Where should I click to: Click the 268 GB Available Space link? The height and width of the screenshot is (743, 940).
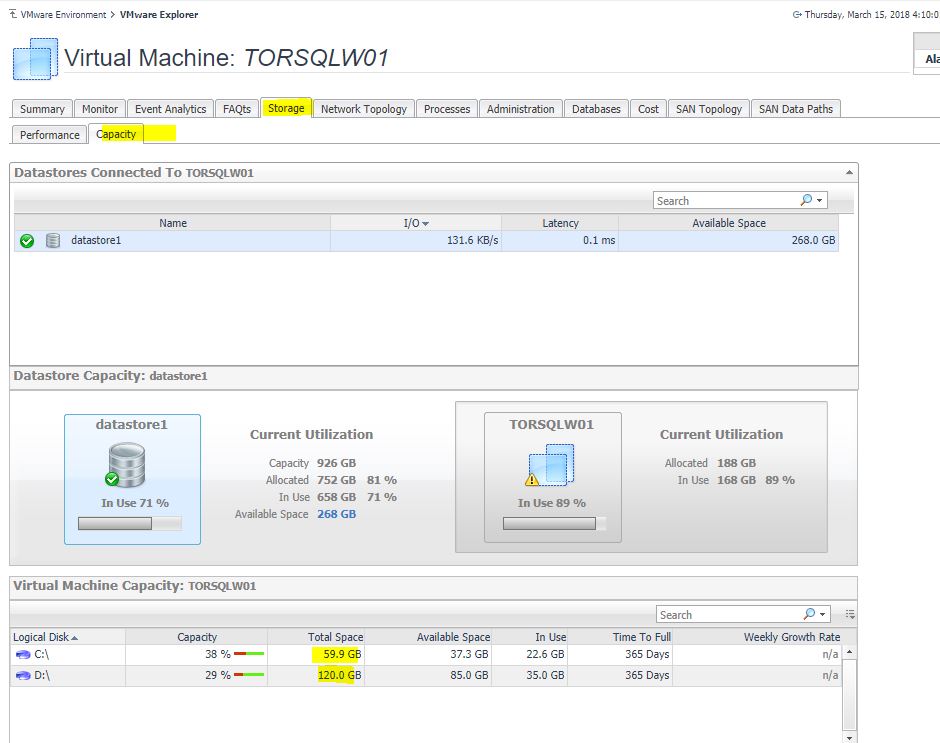[336, 514]
